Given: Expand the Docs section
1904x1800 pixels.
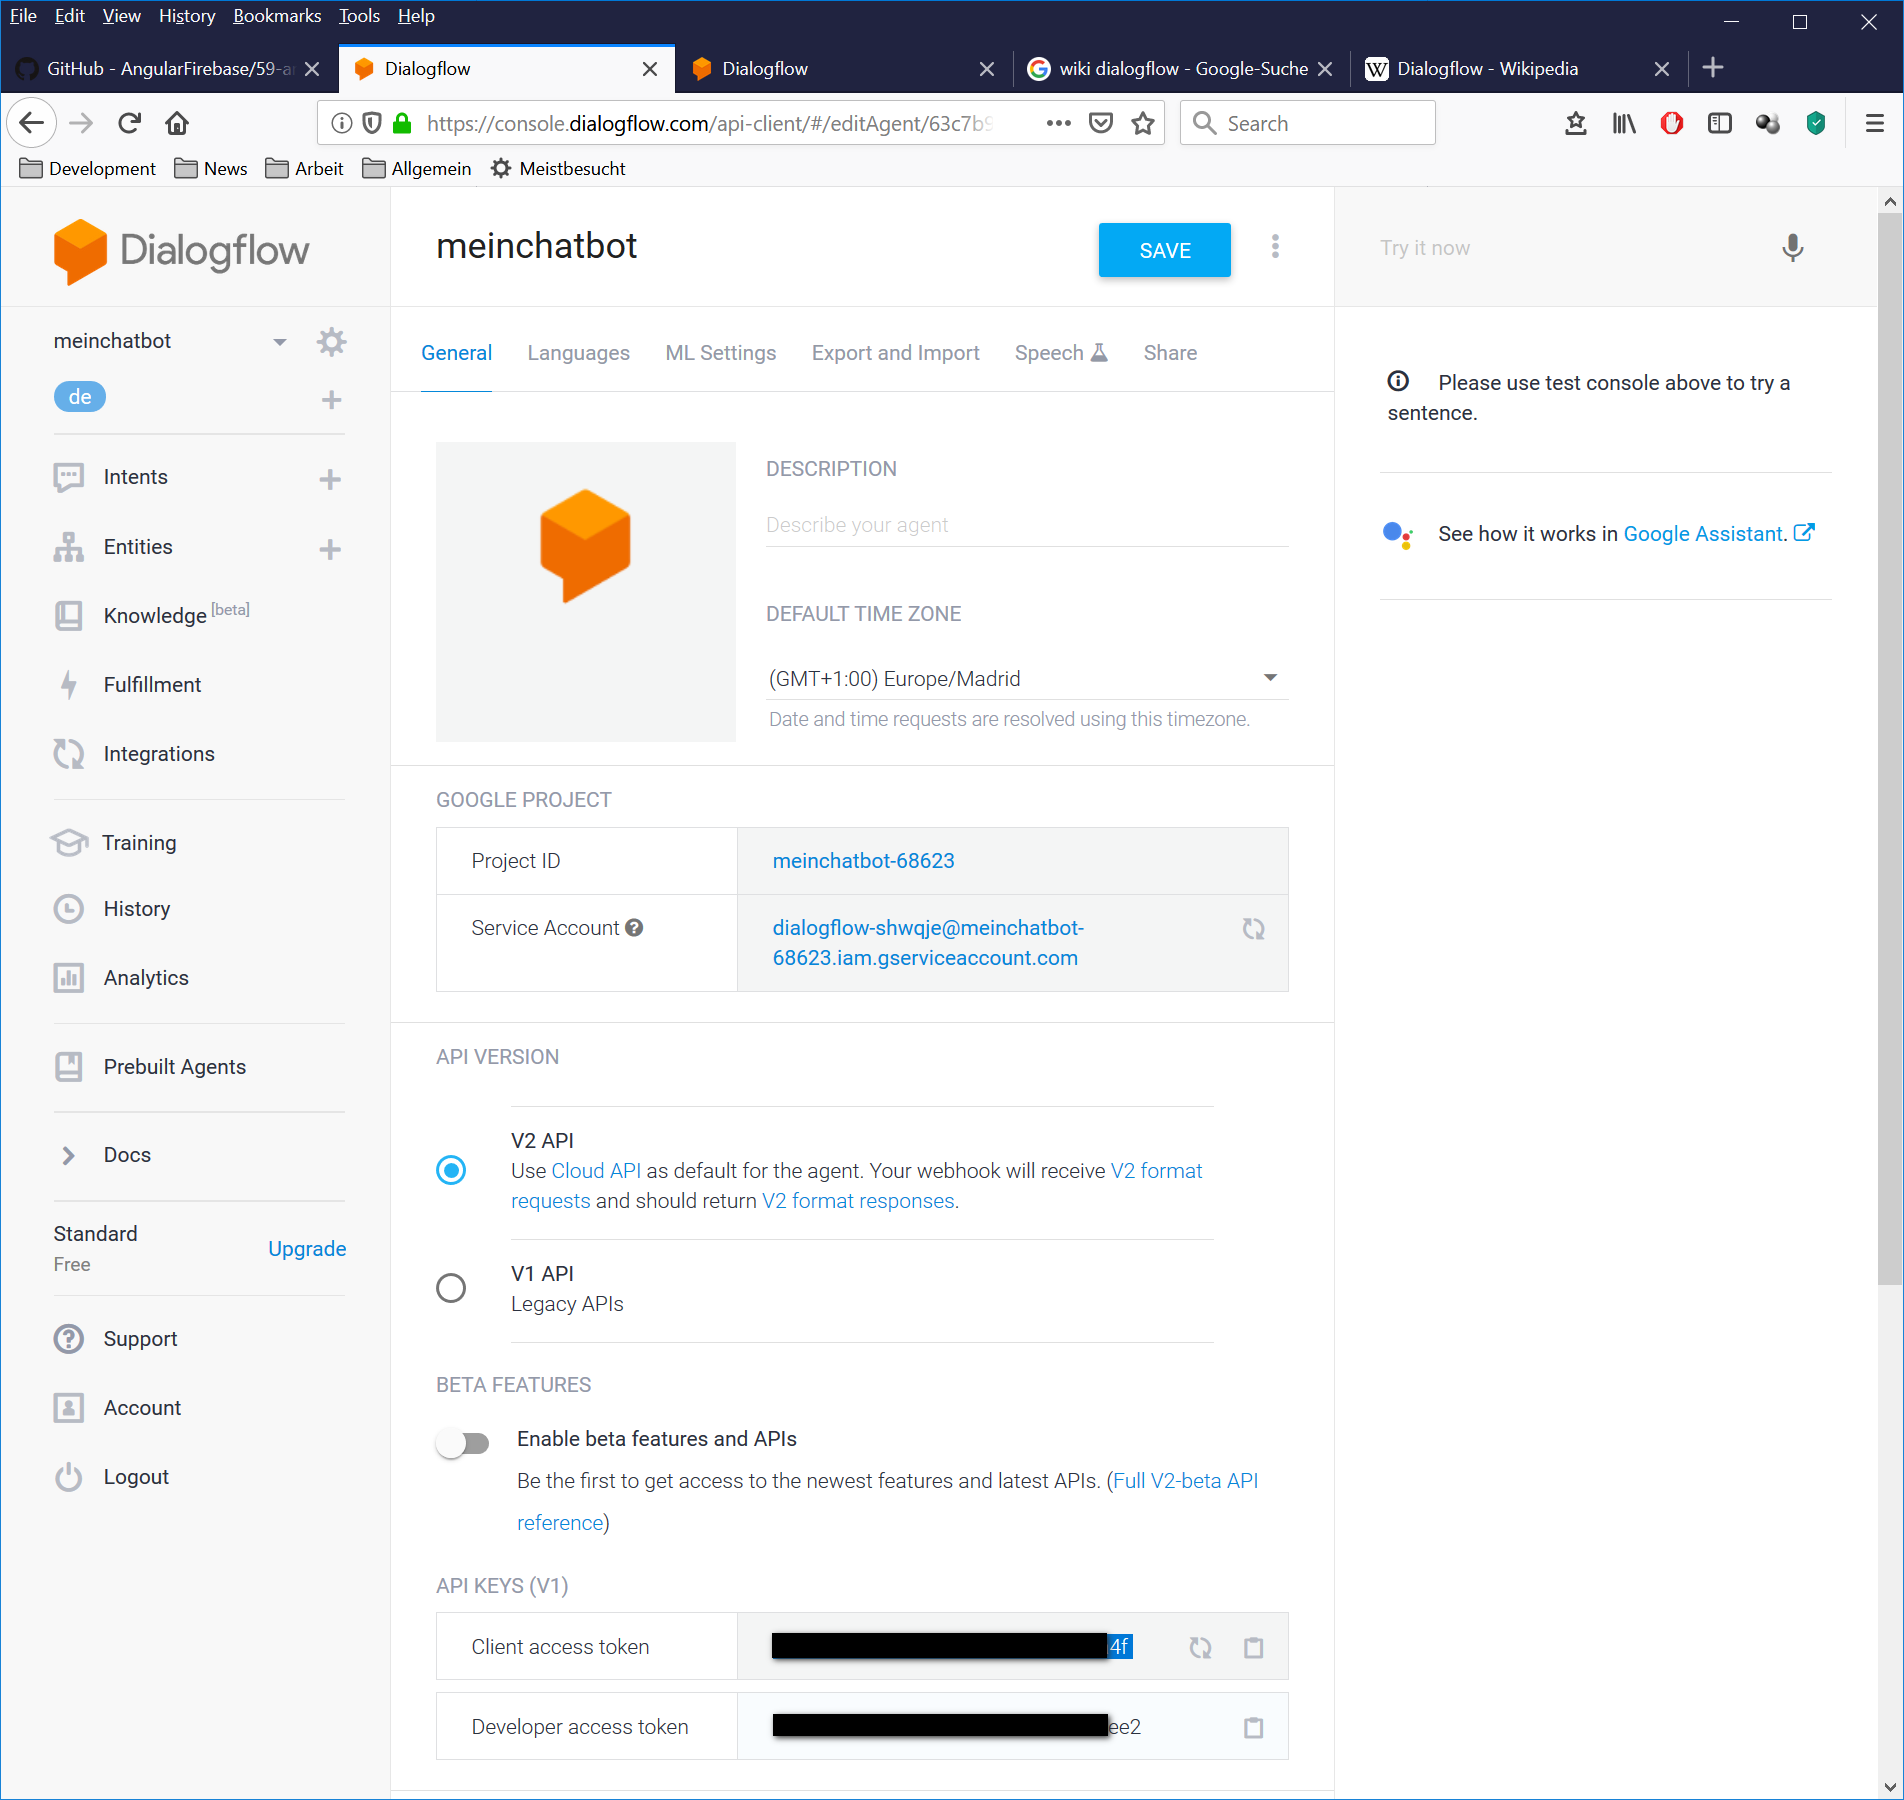Looking at the screenshot, I should [x=127, y=1155].
